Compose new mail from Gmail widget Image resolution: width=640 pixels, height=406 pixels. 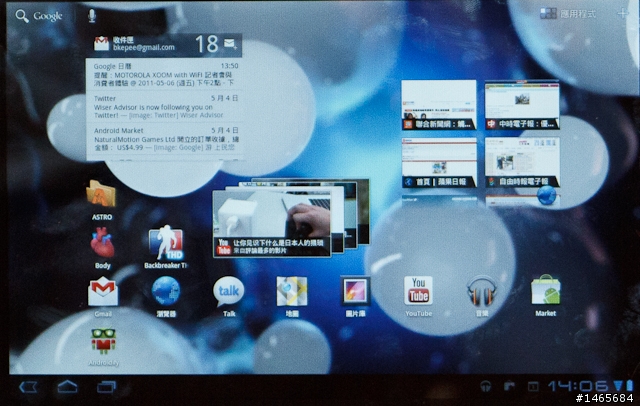pos(230,44)
